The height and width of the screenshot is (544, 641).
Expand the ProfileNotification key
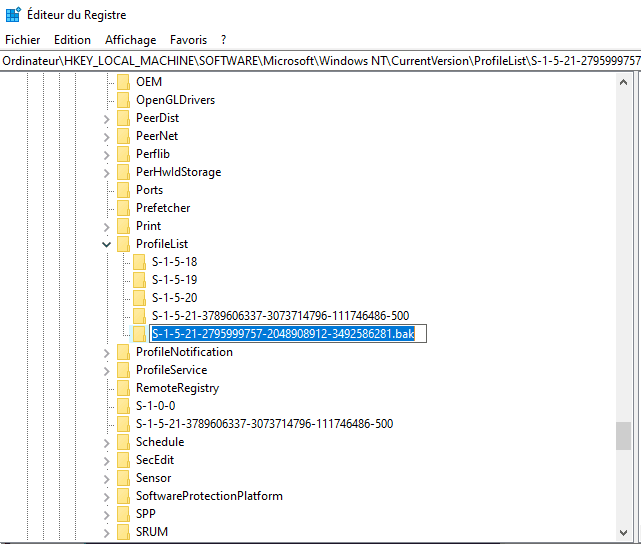(107, 353)
